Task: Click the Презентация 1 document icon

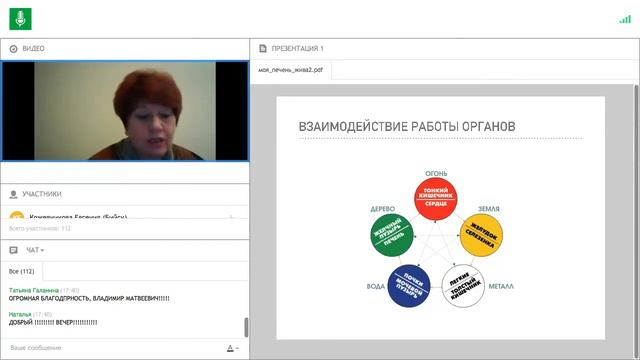Action: coord(263,49)
